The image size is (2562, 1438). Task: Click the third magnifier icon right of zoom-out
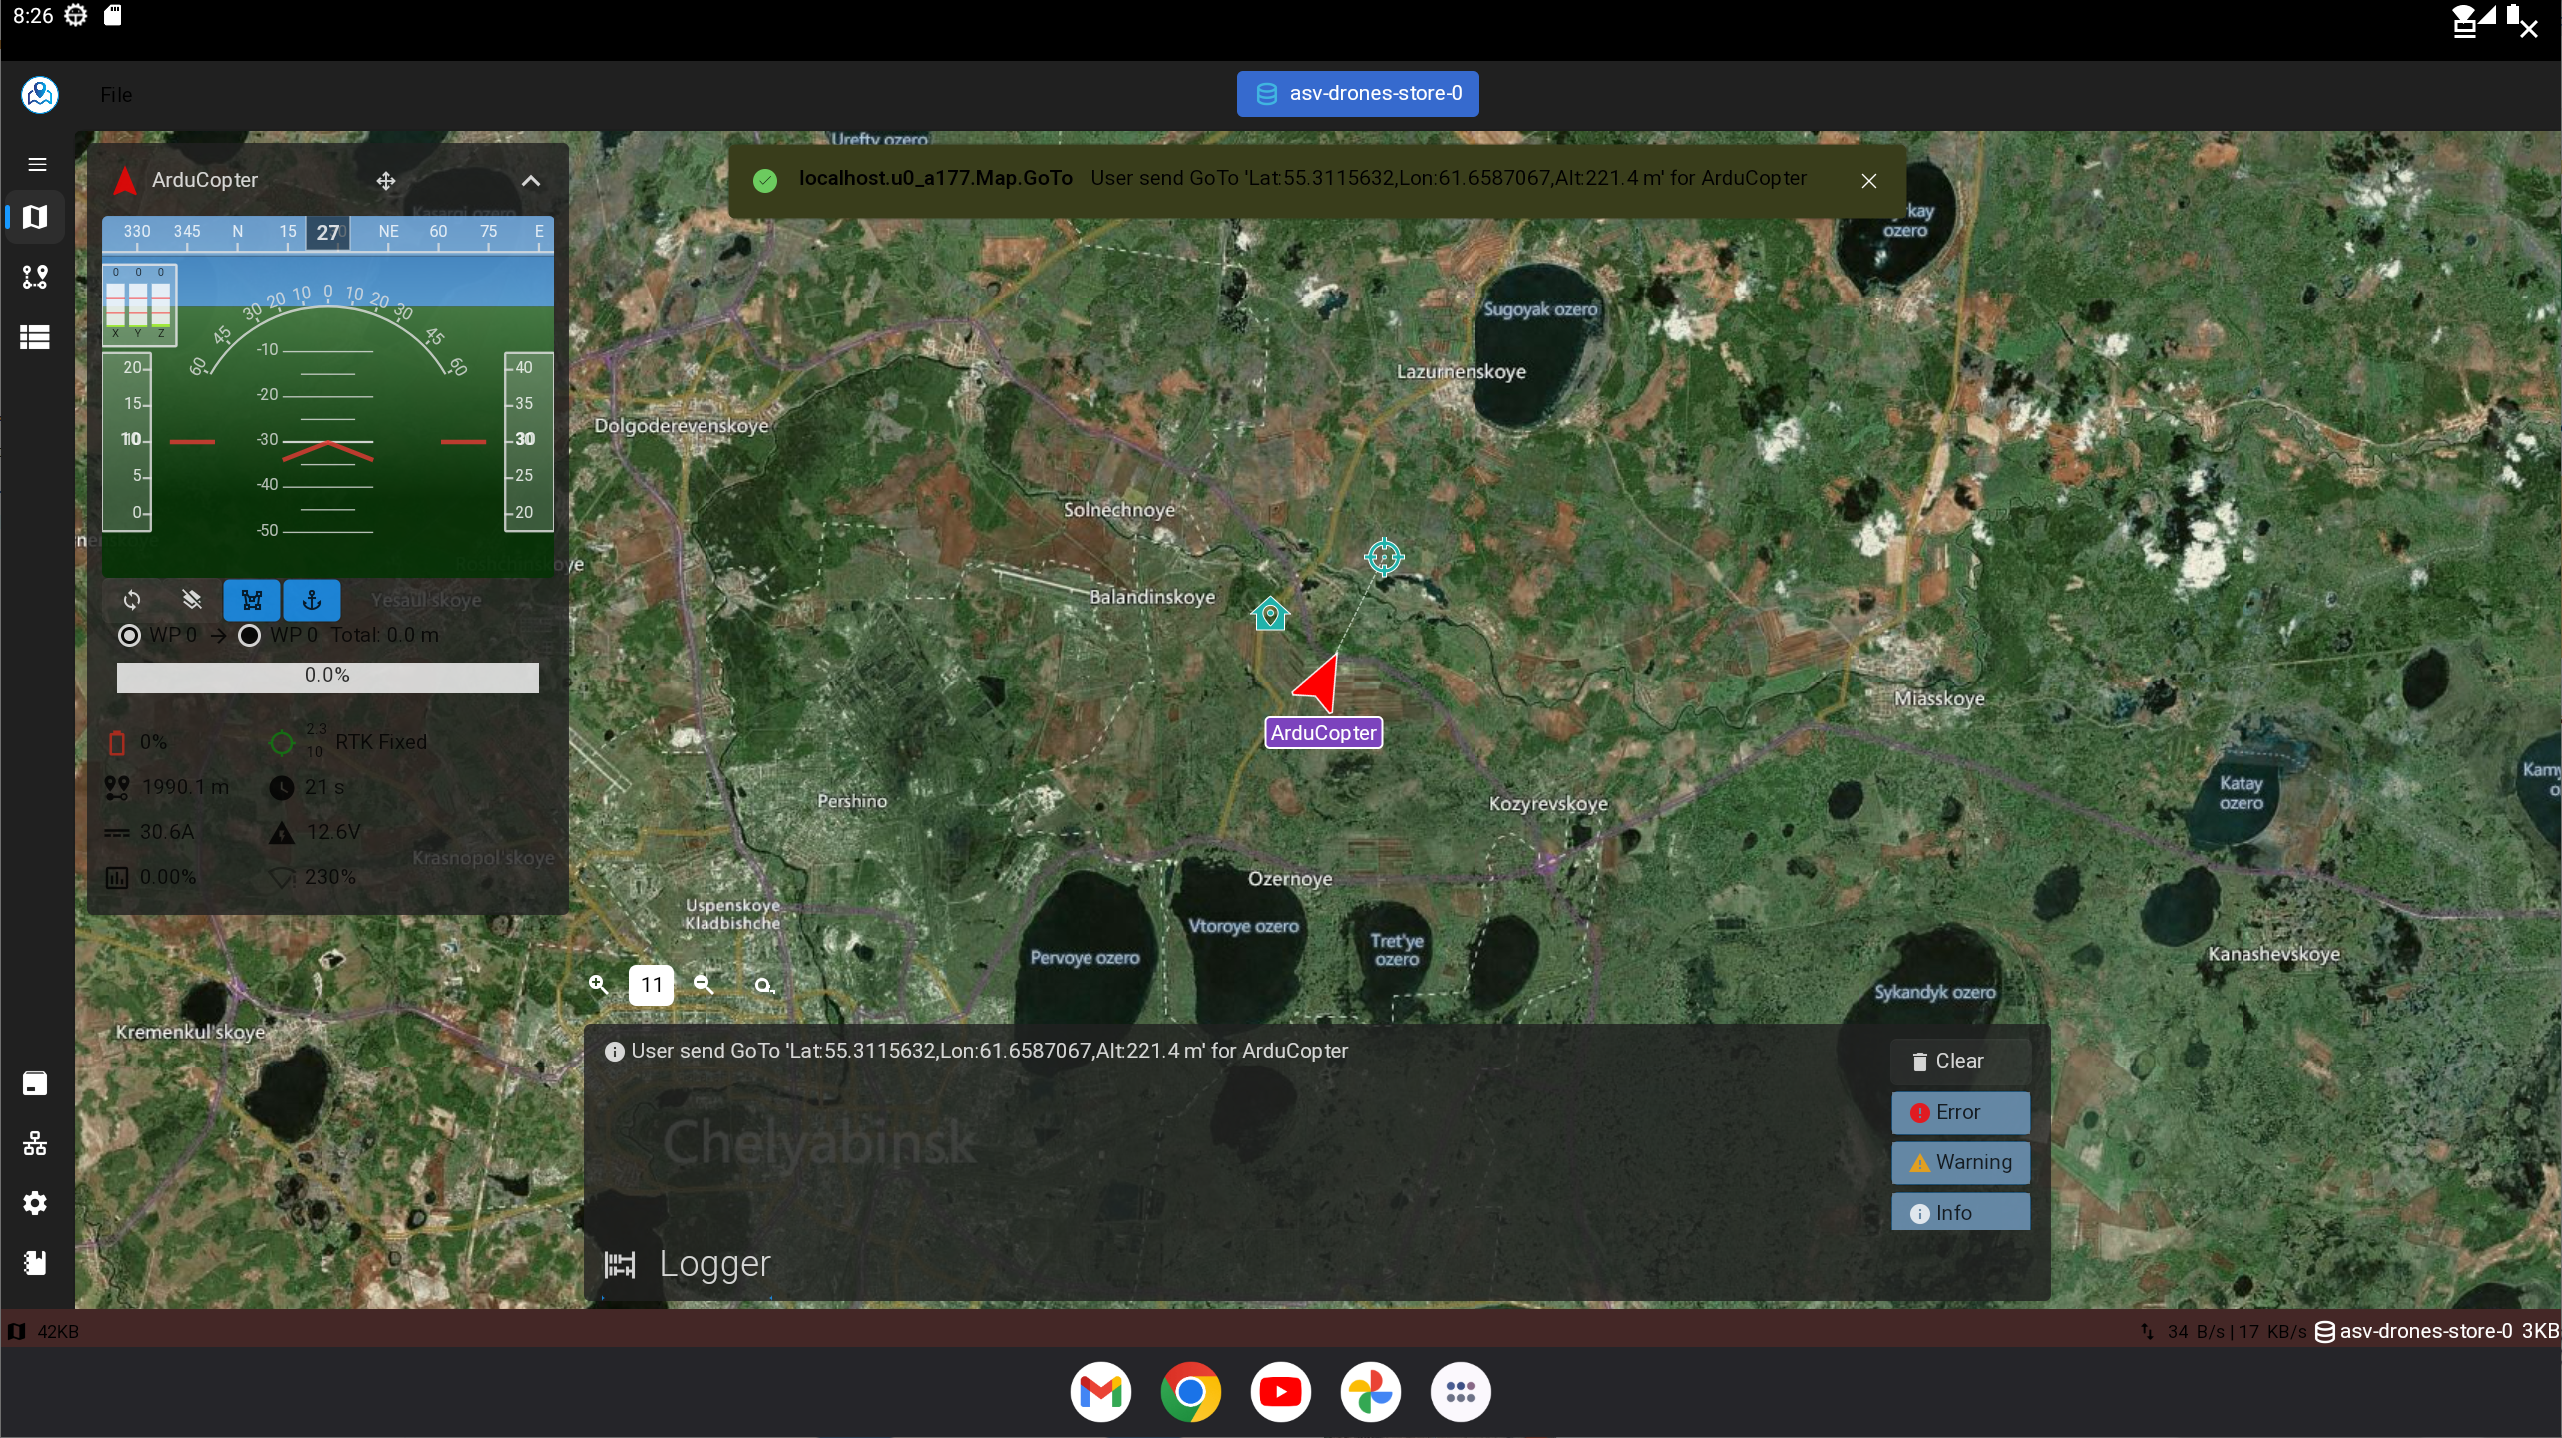pyautogui.click(x=764, y=985)
